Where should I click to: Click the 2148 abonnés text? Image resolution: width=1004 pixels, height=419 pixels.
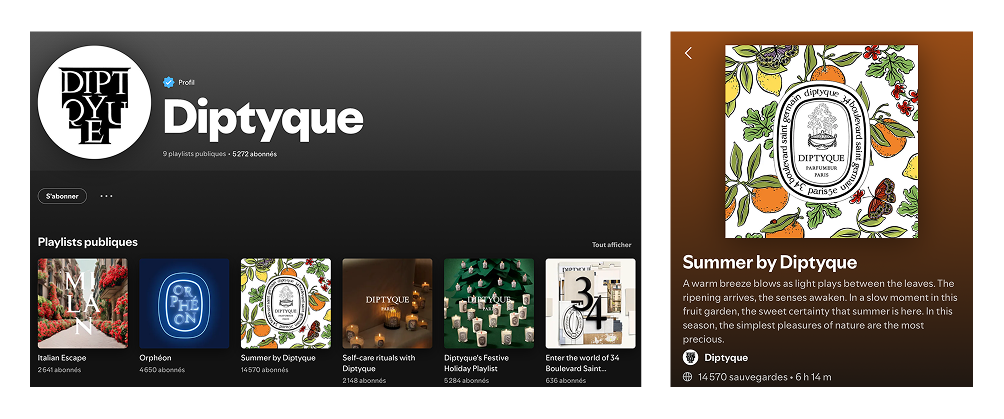click(x=364, y=381)
